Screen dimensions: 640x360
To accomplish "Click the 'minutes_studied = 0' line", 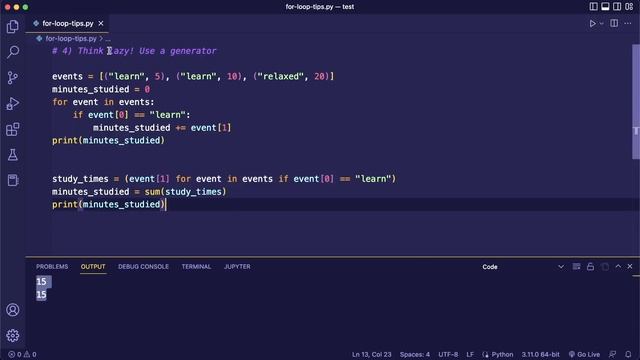I will [101, 89].
